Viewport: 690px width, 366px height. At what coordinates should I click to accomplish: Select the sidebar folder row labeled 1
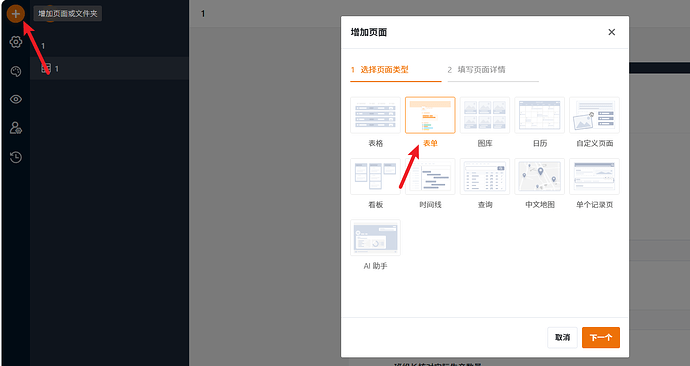tap(110, 46)
